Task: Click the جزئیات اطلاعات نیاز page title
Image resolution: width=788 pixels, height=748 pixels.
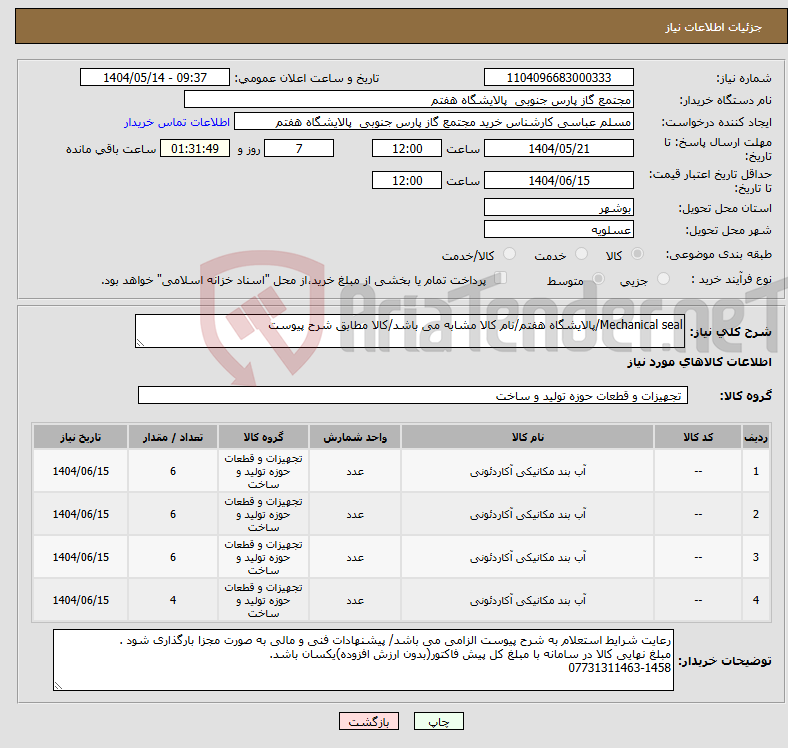Action: pyautogui.click(x=714, y=27)
